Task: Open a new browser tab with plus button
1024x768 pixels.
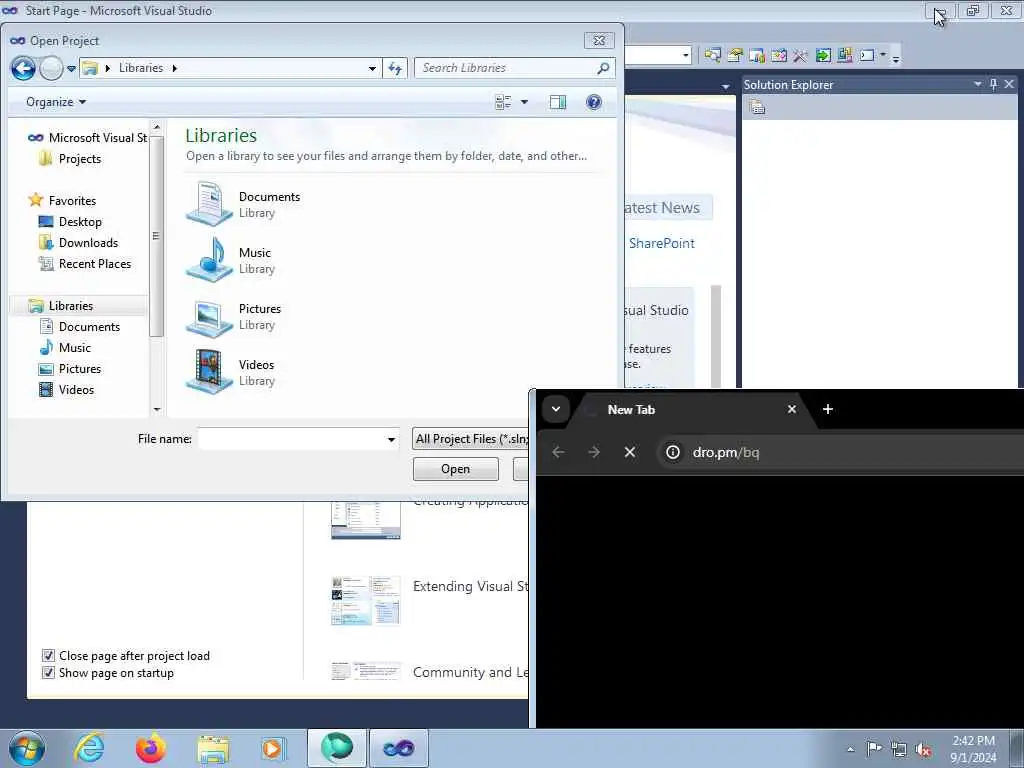Action: 827,409
